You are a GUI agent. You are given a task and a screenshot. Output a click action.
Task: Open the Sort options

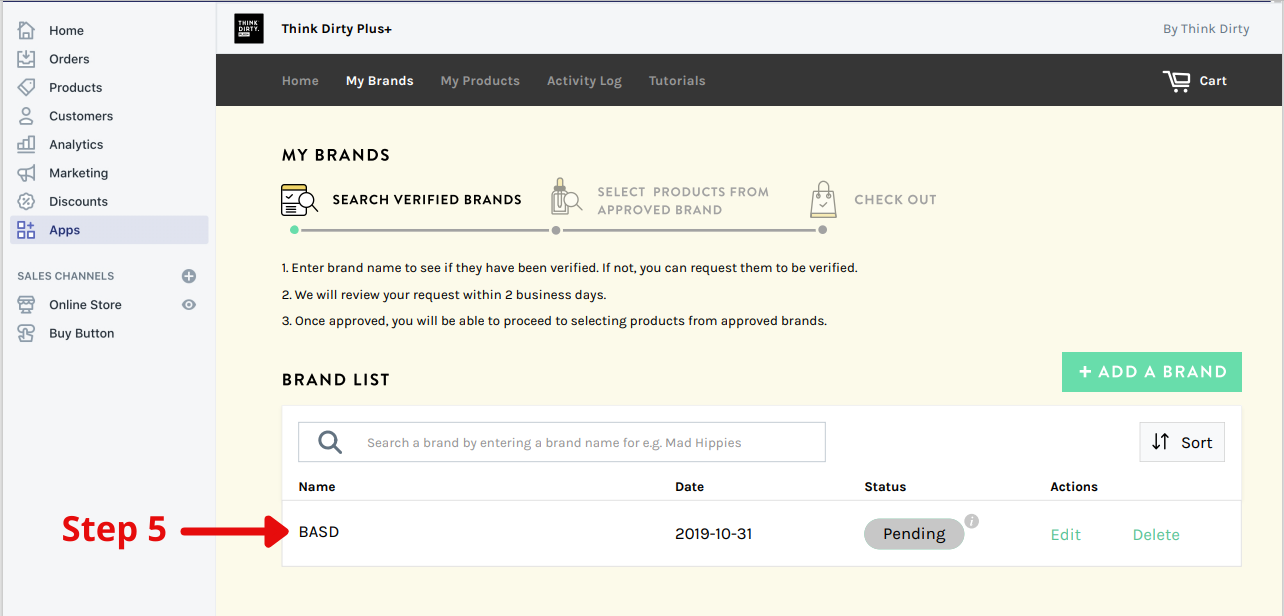click(1182, 442)
